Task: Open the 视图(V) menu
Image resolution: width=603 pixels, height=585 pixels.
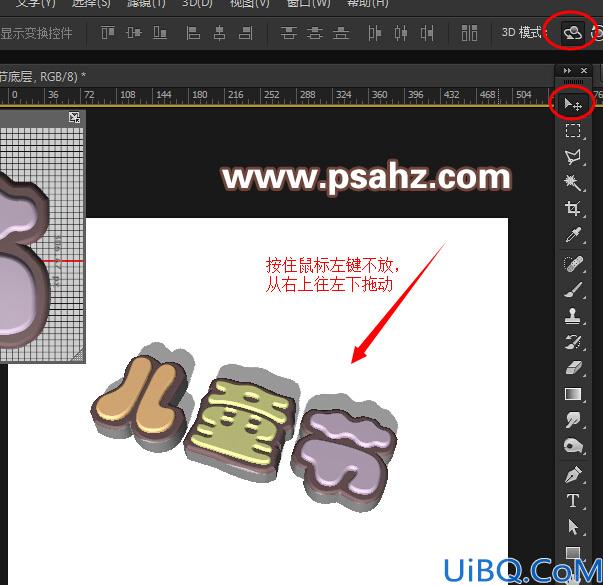Action: point(249,3)
